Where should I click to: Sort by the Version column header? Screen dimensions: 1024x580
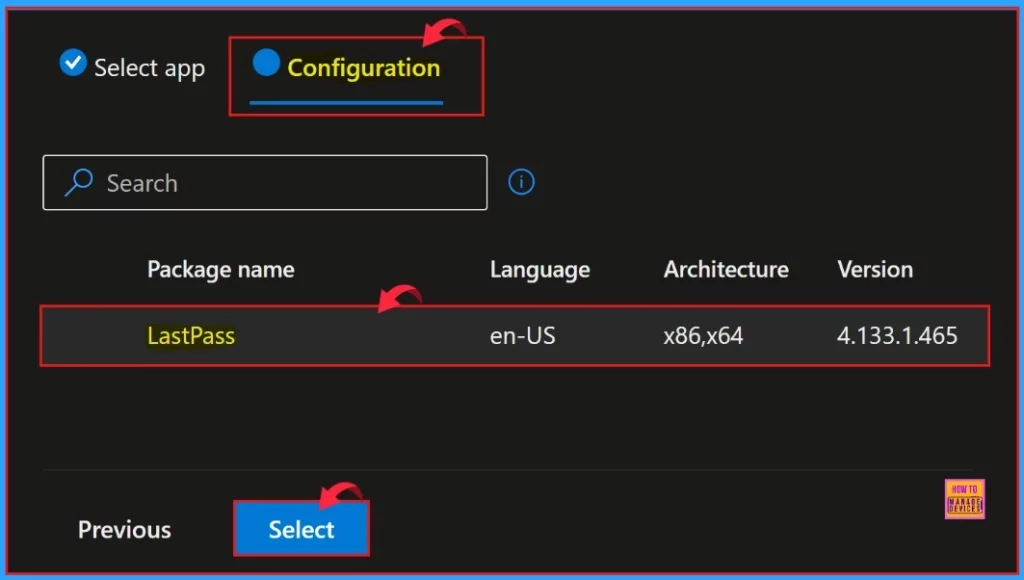[875, 269]
